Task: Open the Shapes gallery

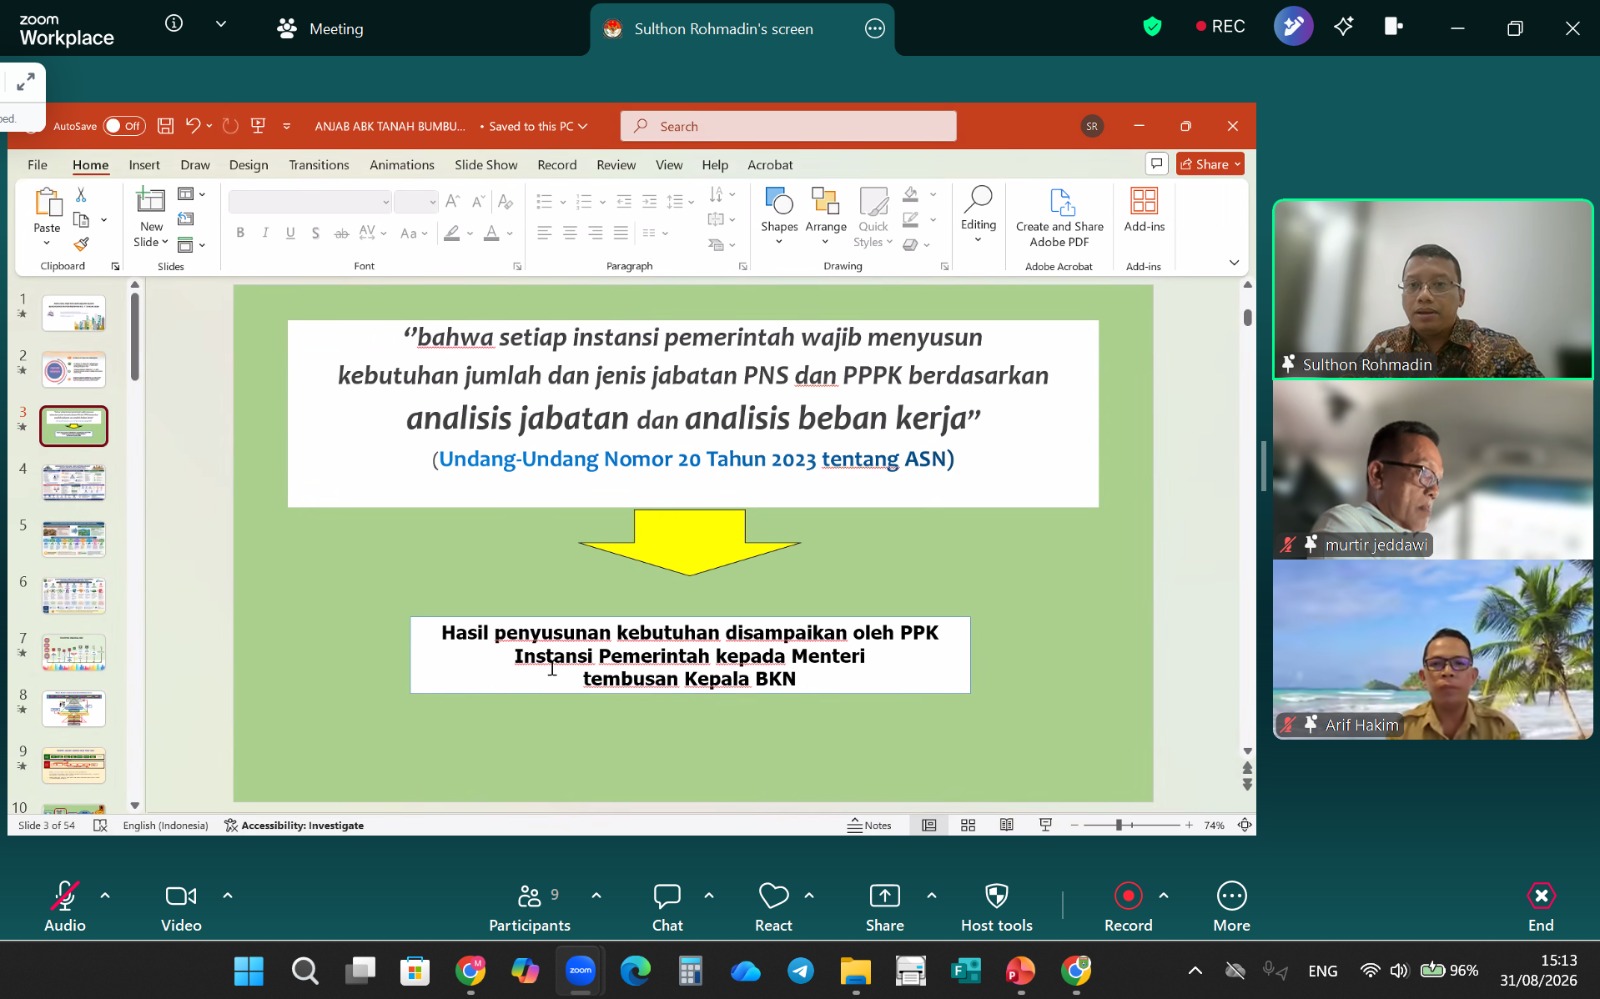Action: 779,215
